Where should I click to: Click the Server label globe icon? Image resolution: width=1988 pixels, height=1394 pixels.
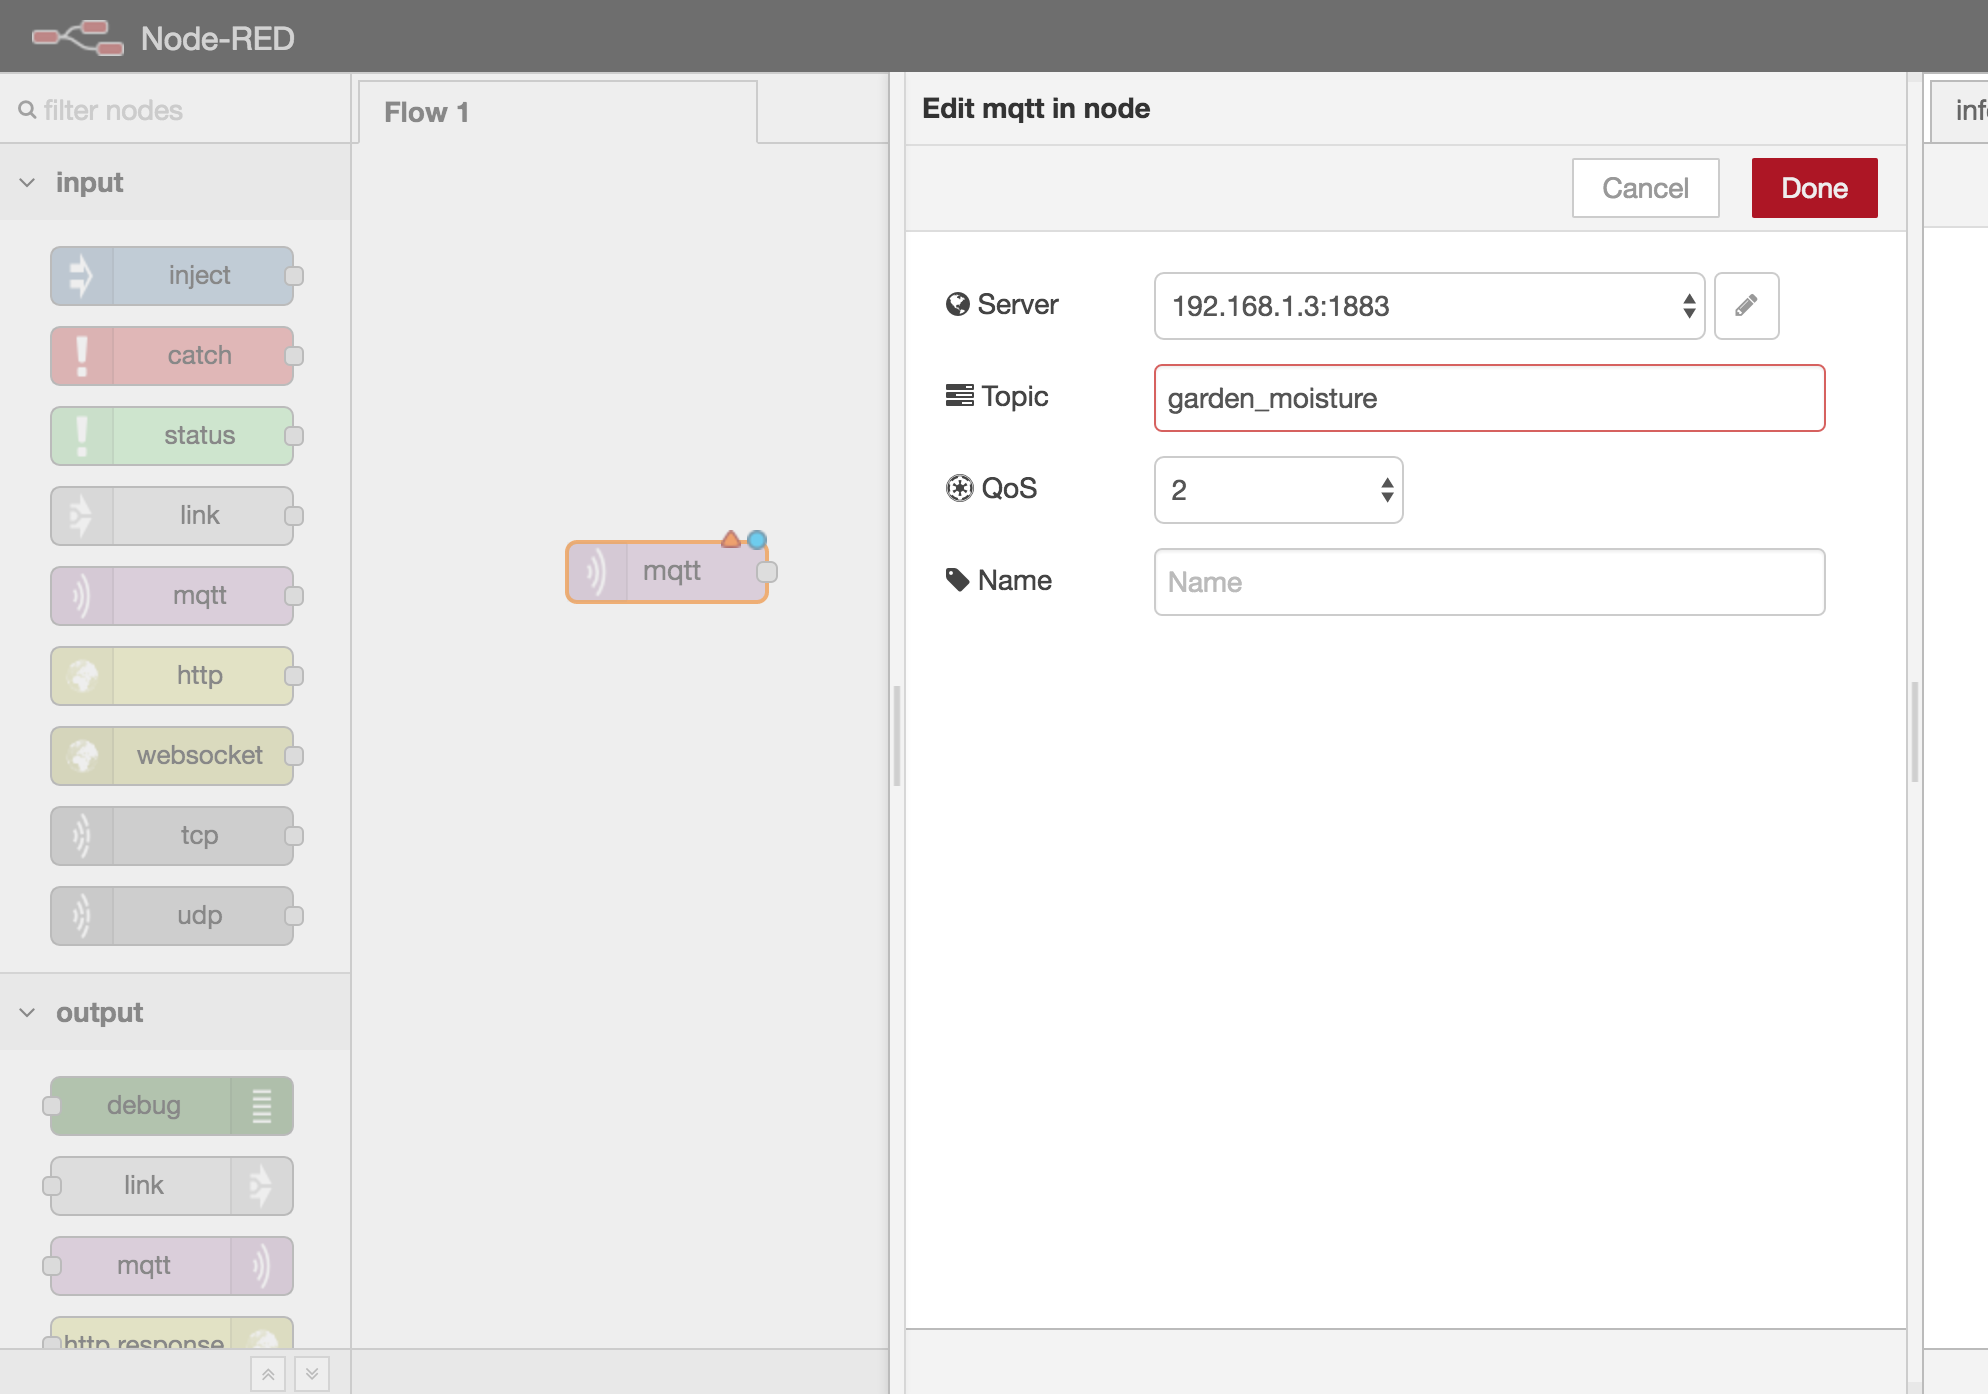(x=957, y=304)
